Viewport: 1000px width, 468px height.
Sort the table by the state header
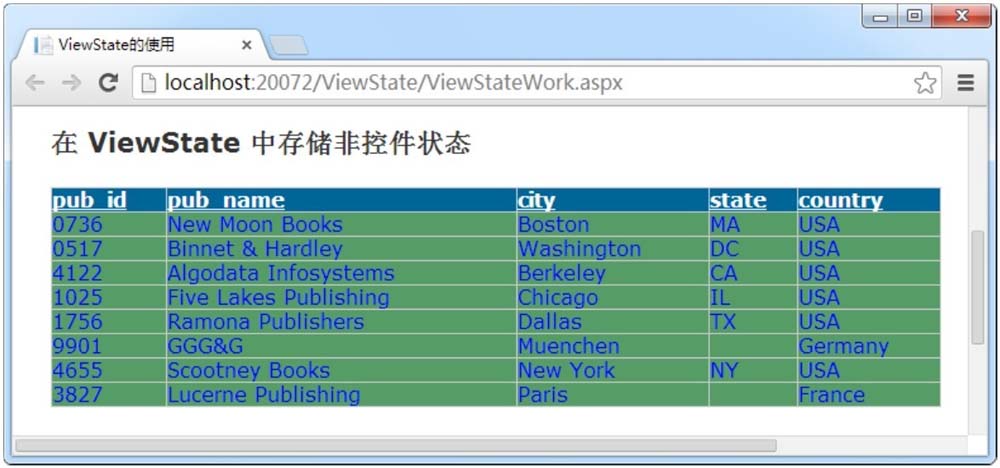pos(738,200)
